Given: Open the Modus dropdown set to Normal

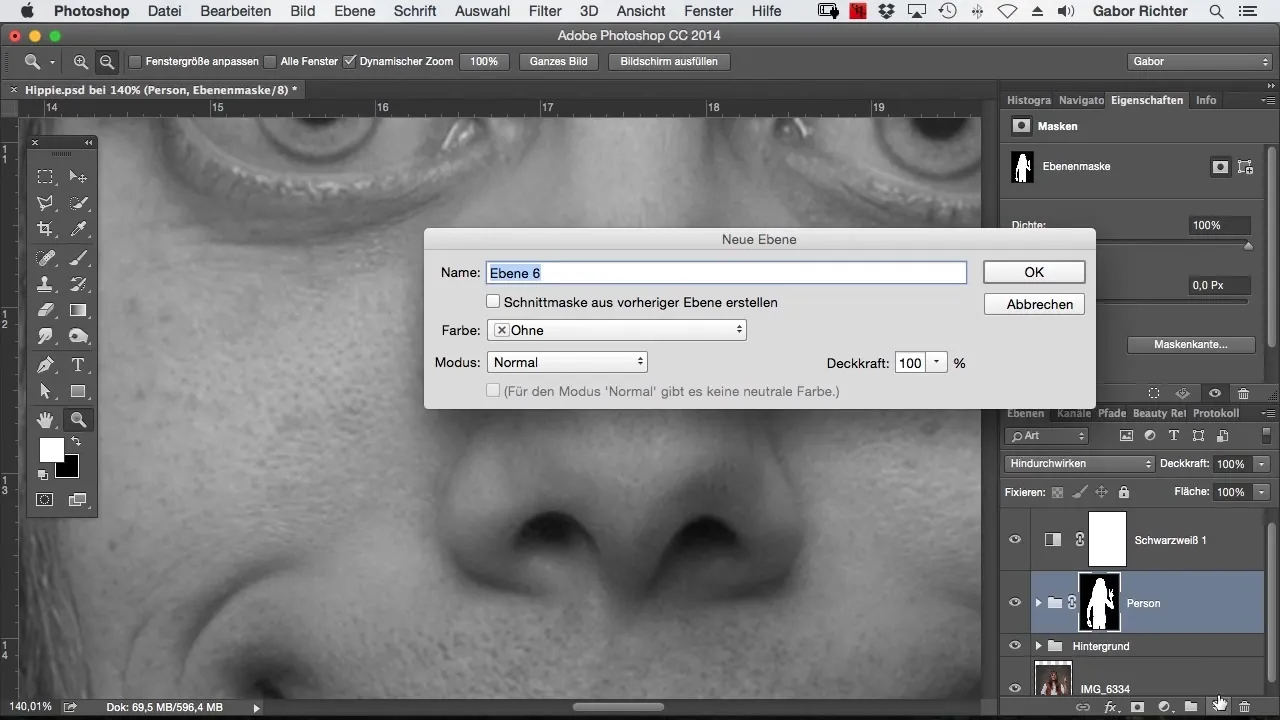Looking at the screenshot, I should pos(568,362).
